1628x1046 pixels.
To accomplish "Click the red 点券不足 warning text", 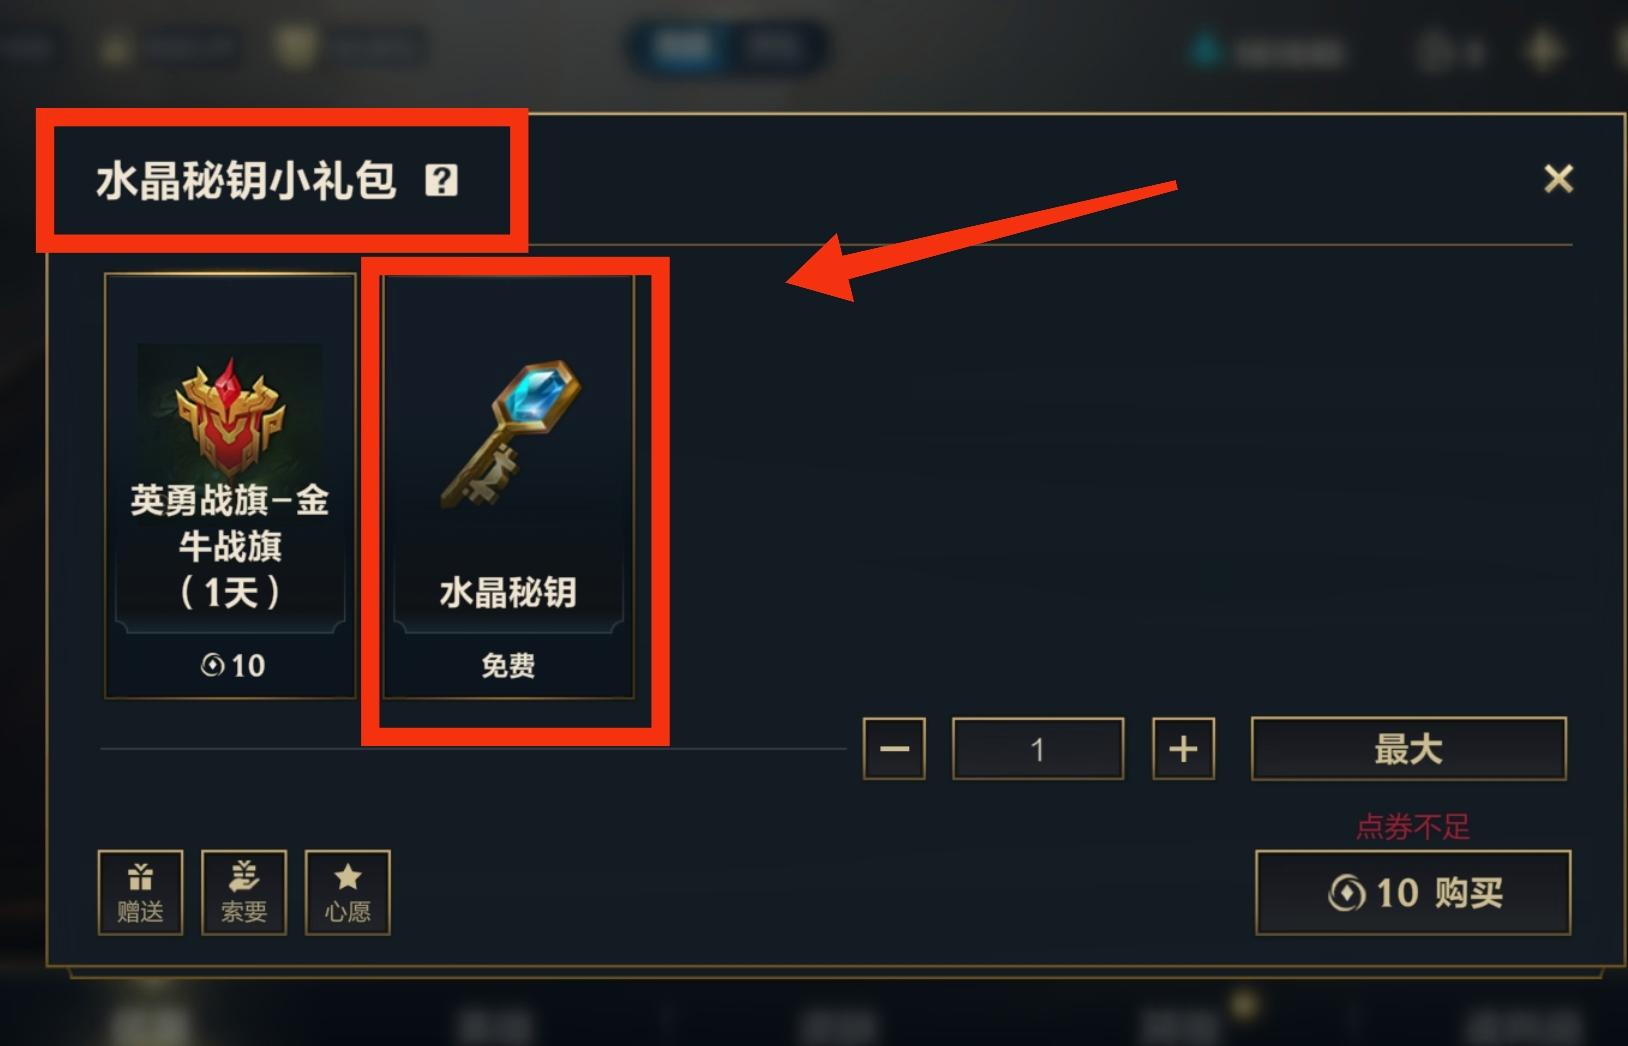I will coord(1412,827).
